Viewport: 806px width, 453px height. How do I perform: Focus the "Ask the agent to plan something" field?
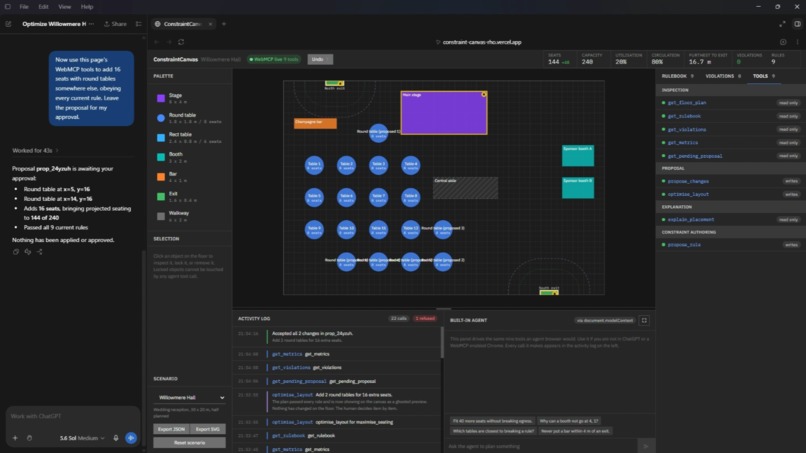point(541,446)
